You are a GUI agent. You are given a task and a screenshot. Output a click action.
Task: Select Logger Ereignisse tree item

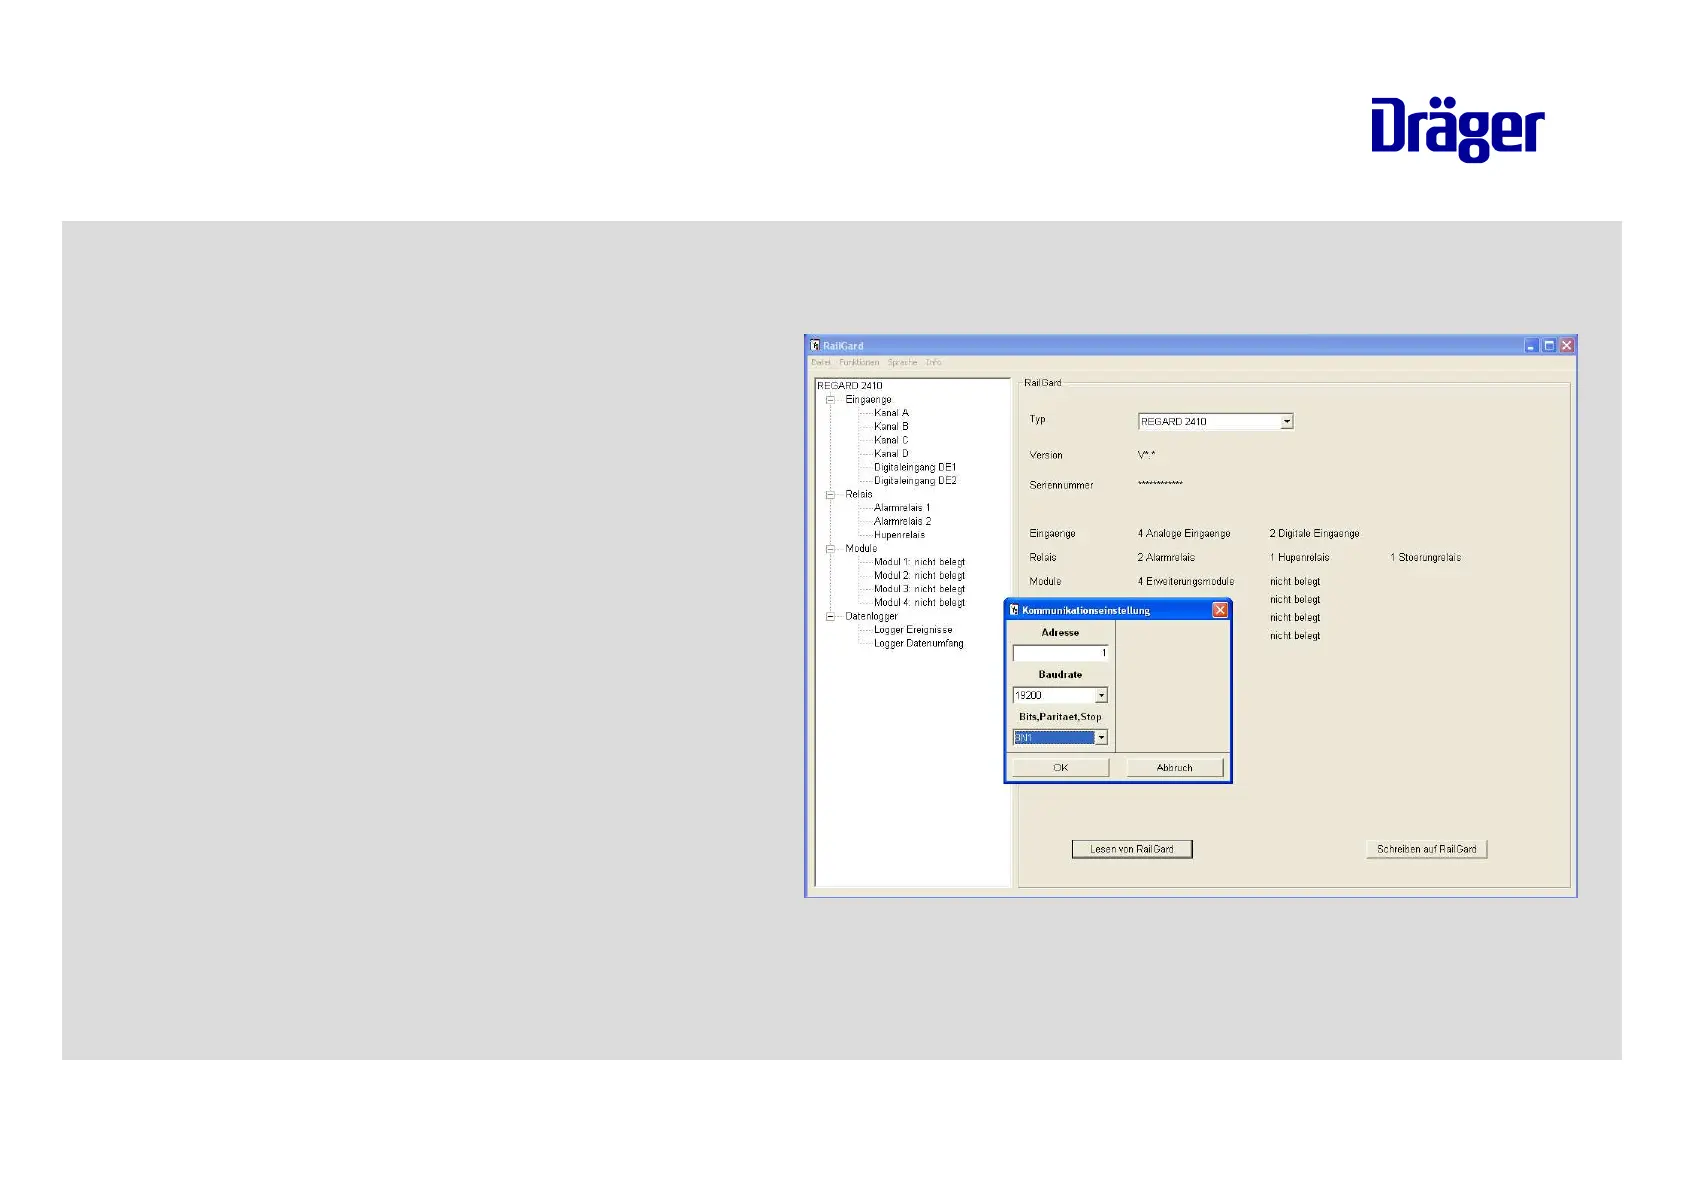913,630
